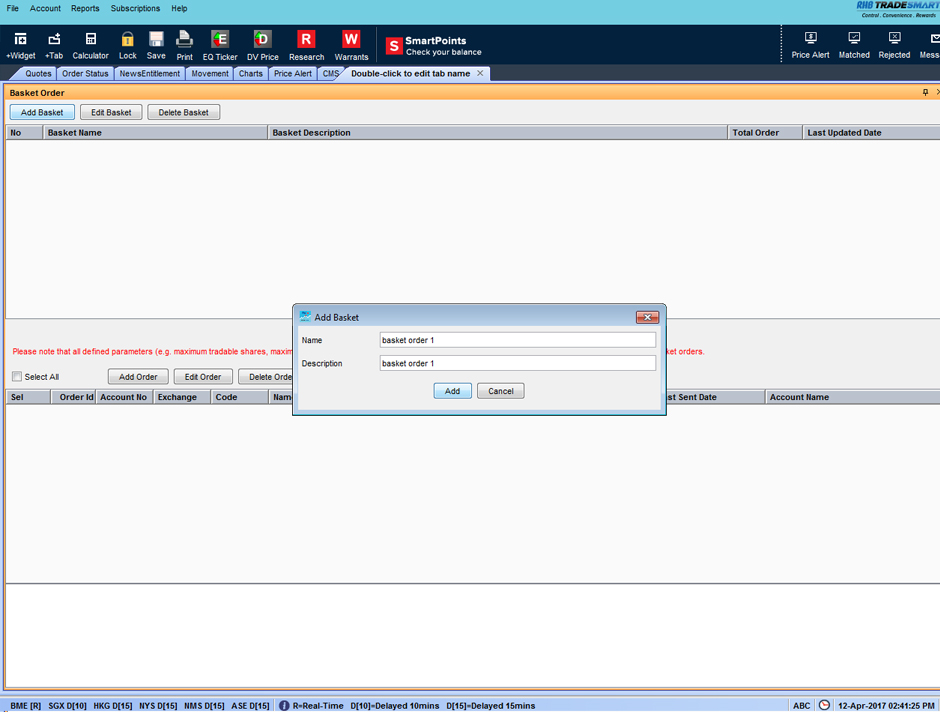Open the Help menu
The width and height of the screenshot is (940, 712).
[179, 8]
